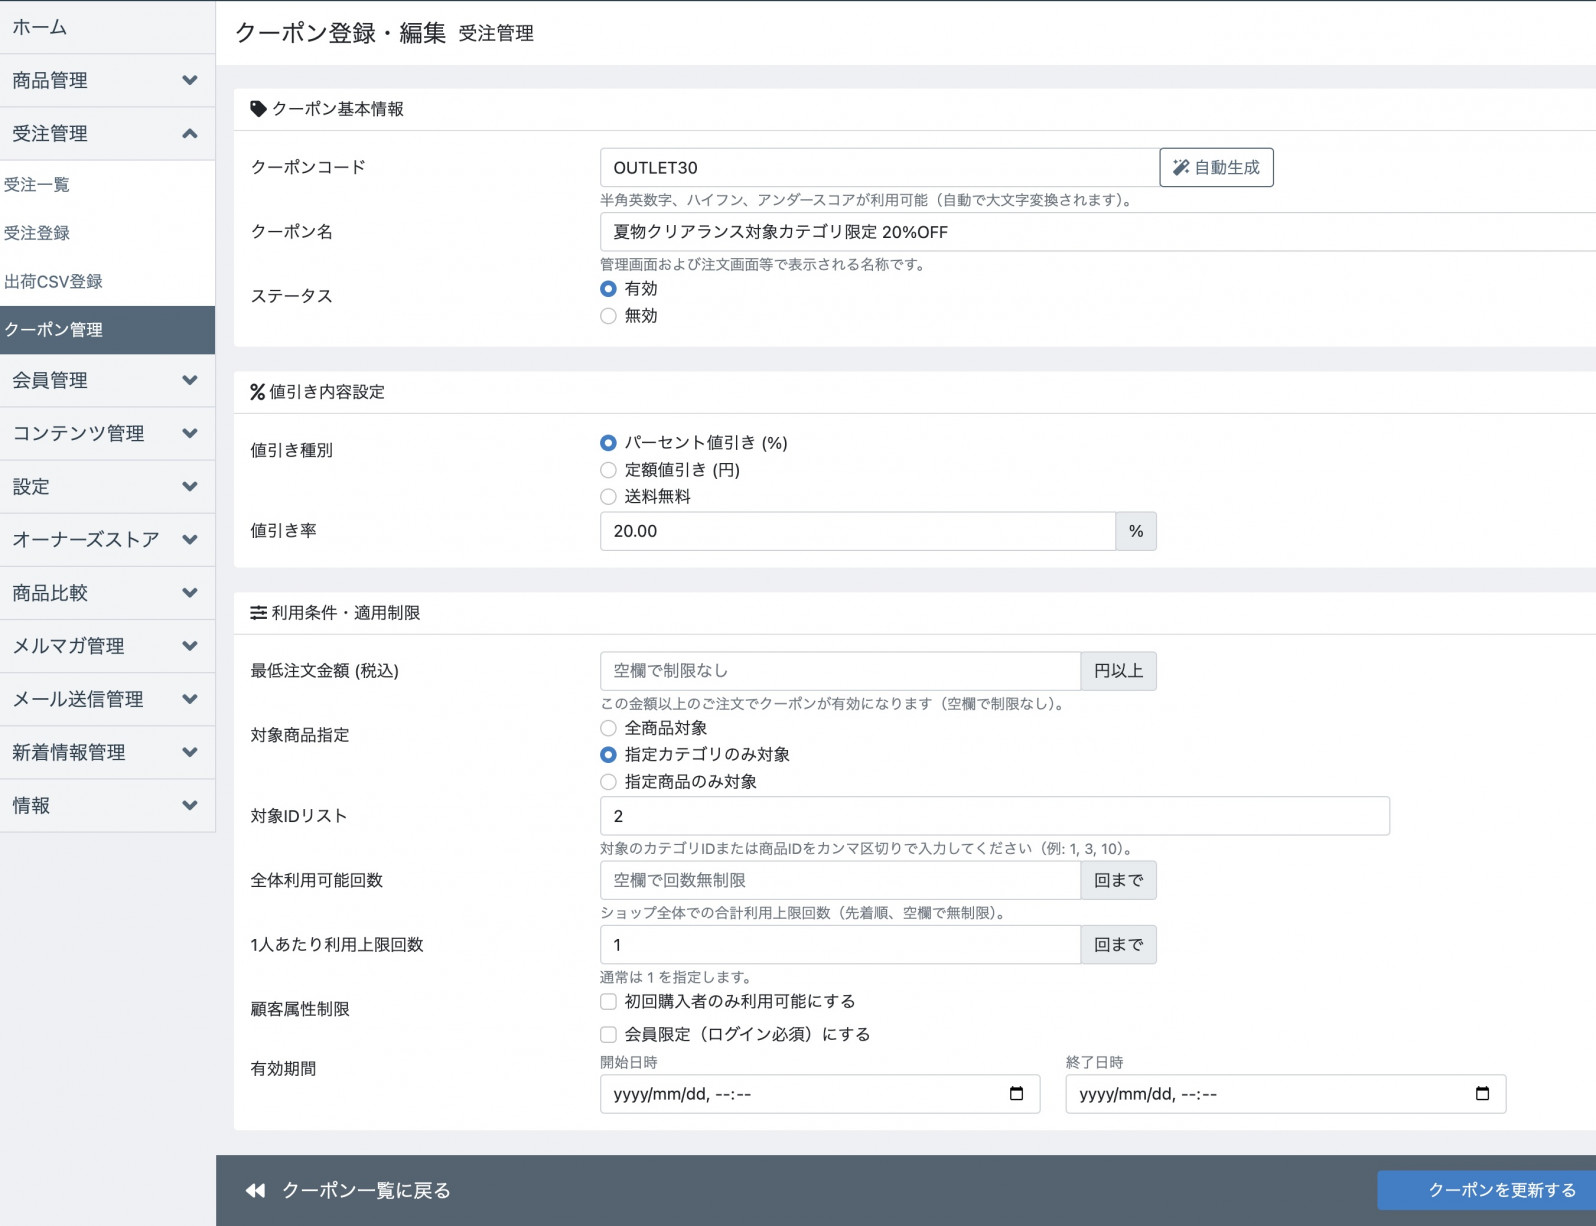This screenshot has width=1596, height=1226.
Task: Open calendar picker for 終了日時 field
Action: click(1482, 1094)
